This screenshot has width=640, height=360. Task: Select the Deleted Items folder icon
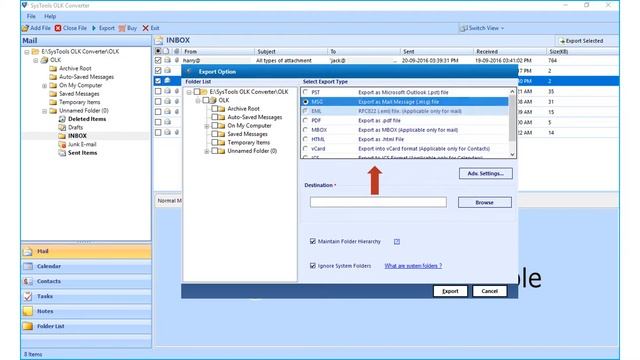click(x=62, y=119)
